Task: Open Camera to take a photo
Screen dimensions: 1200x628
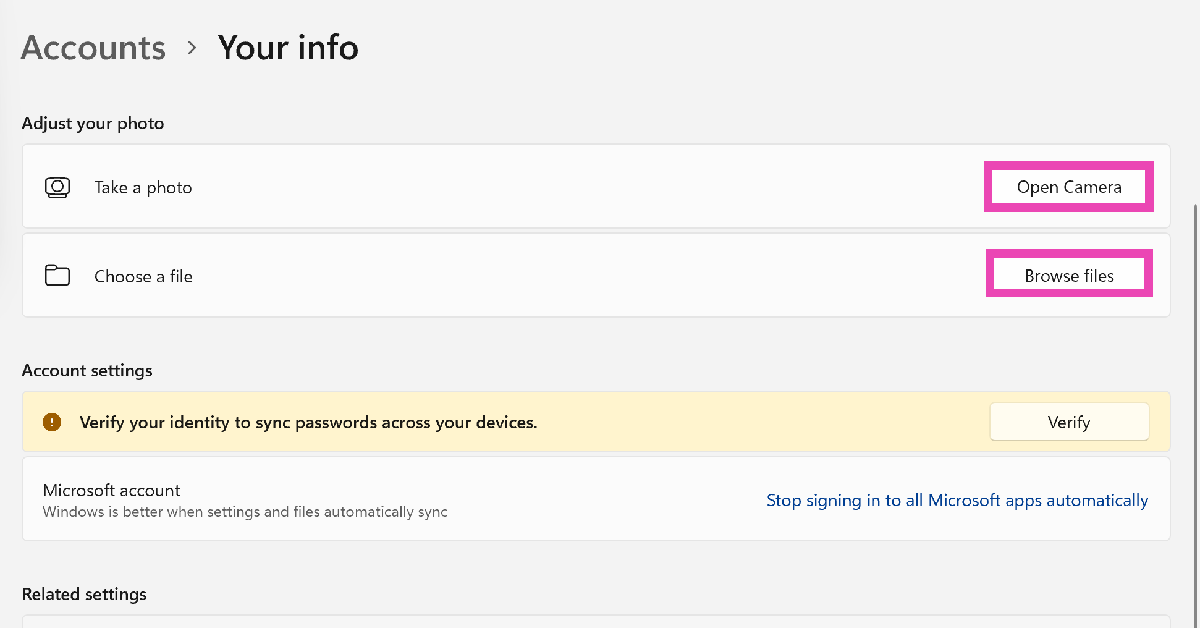Action: pyautogui.click(x=1069, y=187)
